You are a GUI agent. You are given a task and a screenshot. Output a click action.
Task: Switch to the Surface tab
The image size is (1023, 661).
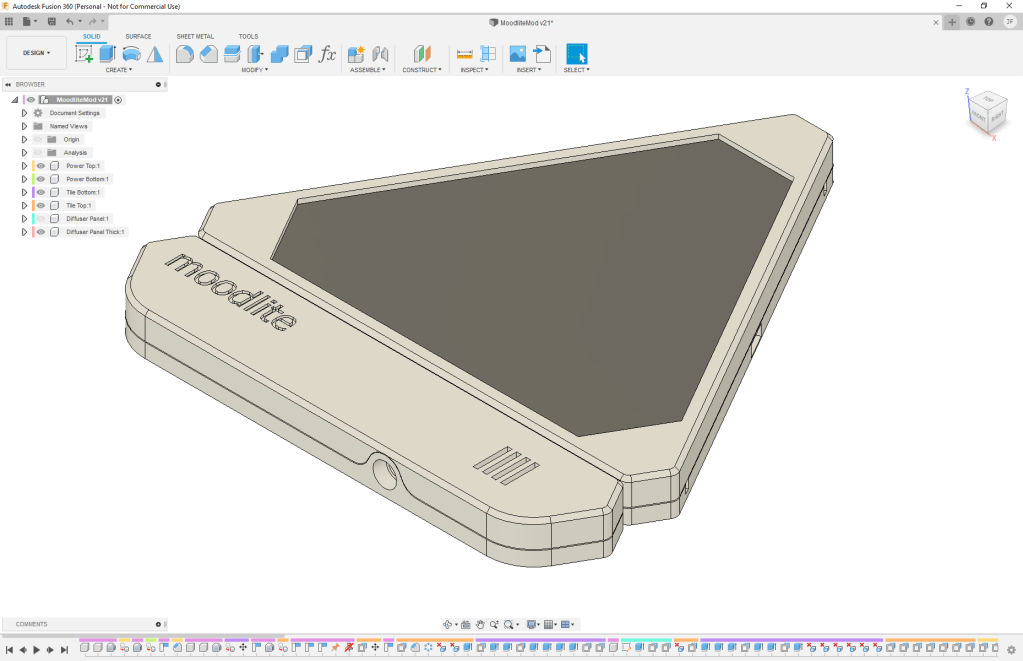point(138,36)
